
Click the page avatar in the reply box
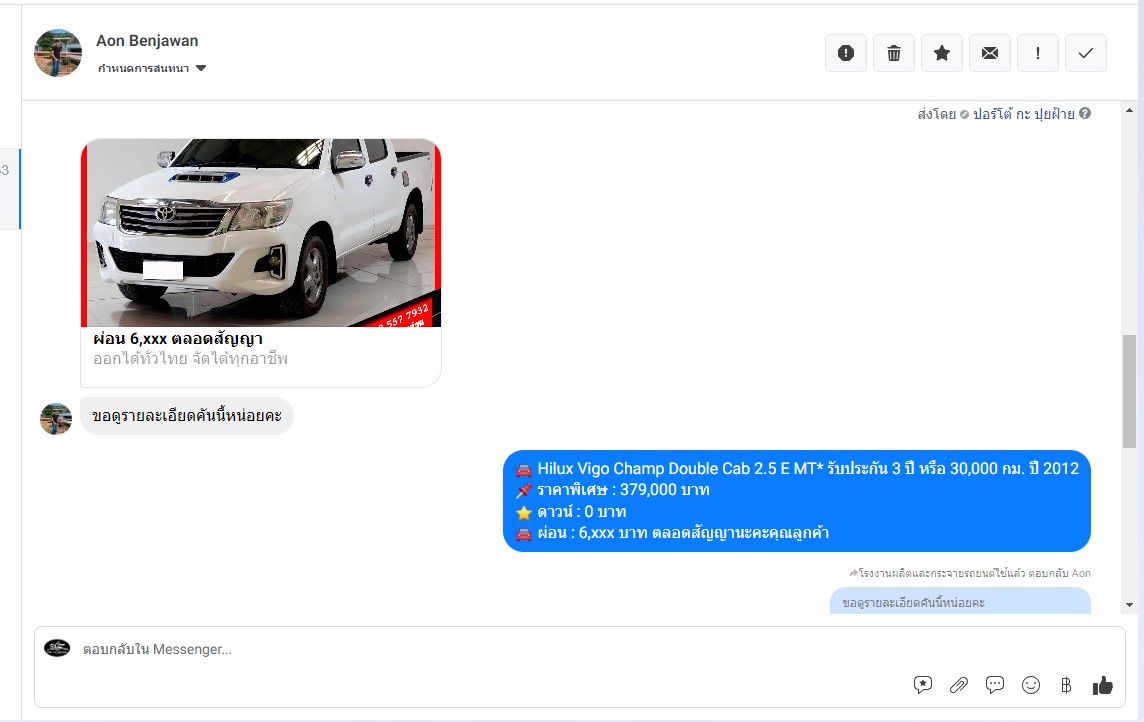click(57, 648)
